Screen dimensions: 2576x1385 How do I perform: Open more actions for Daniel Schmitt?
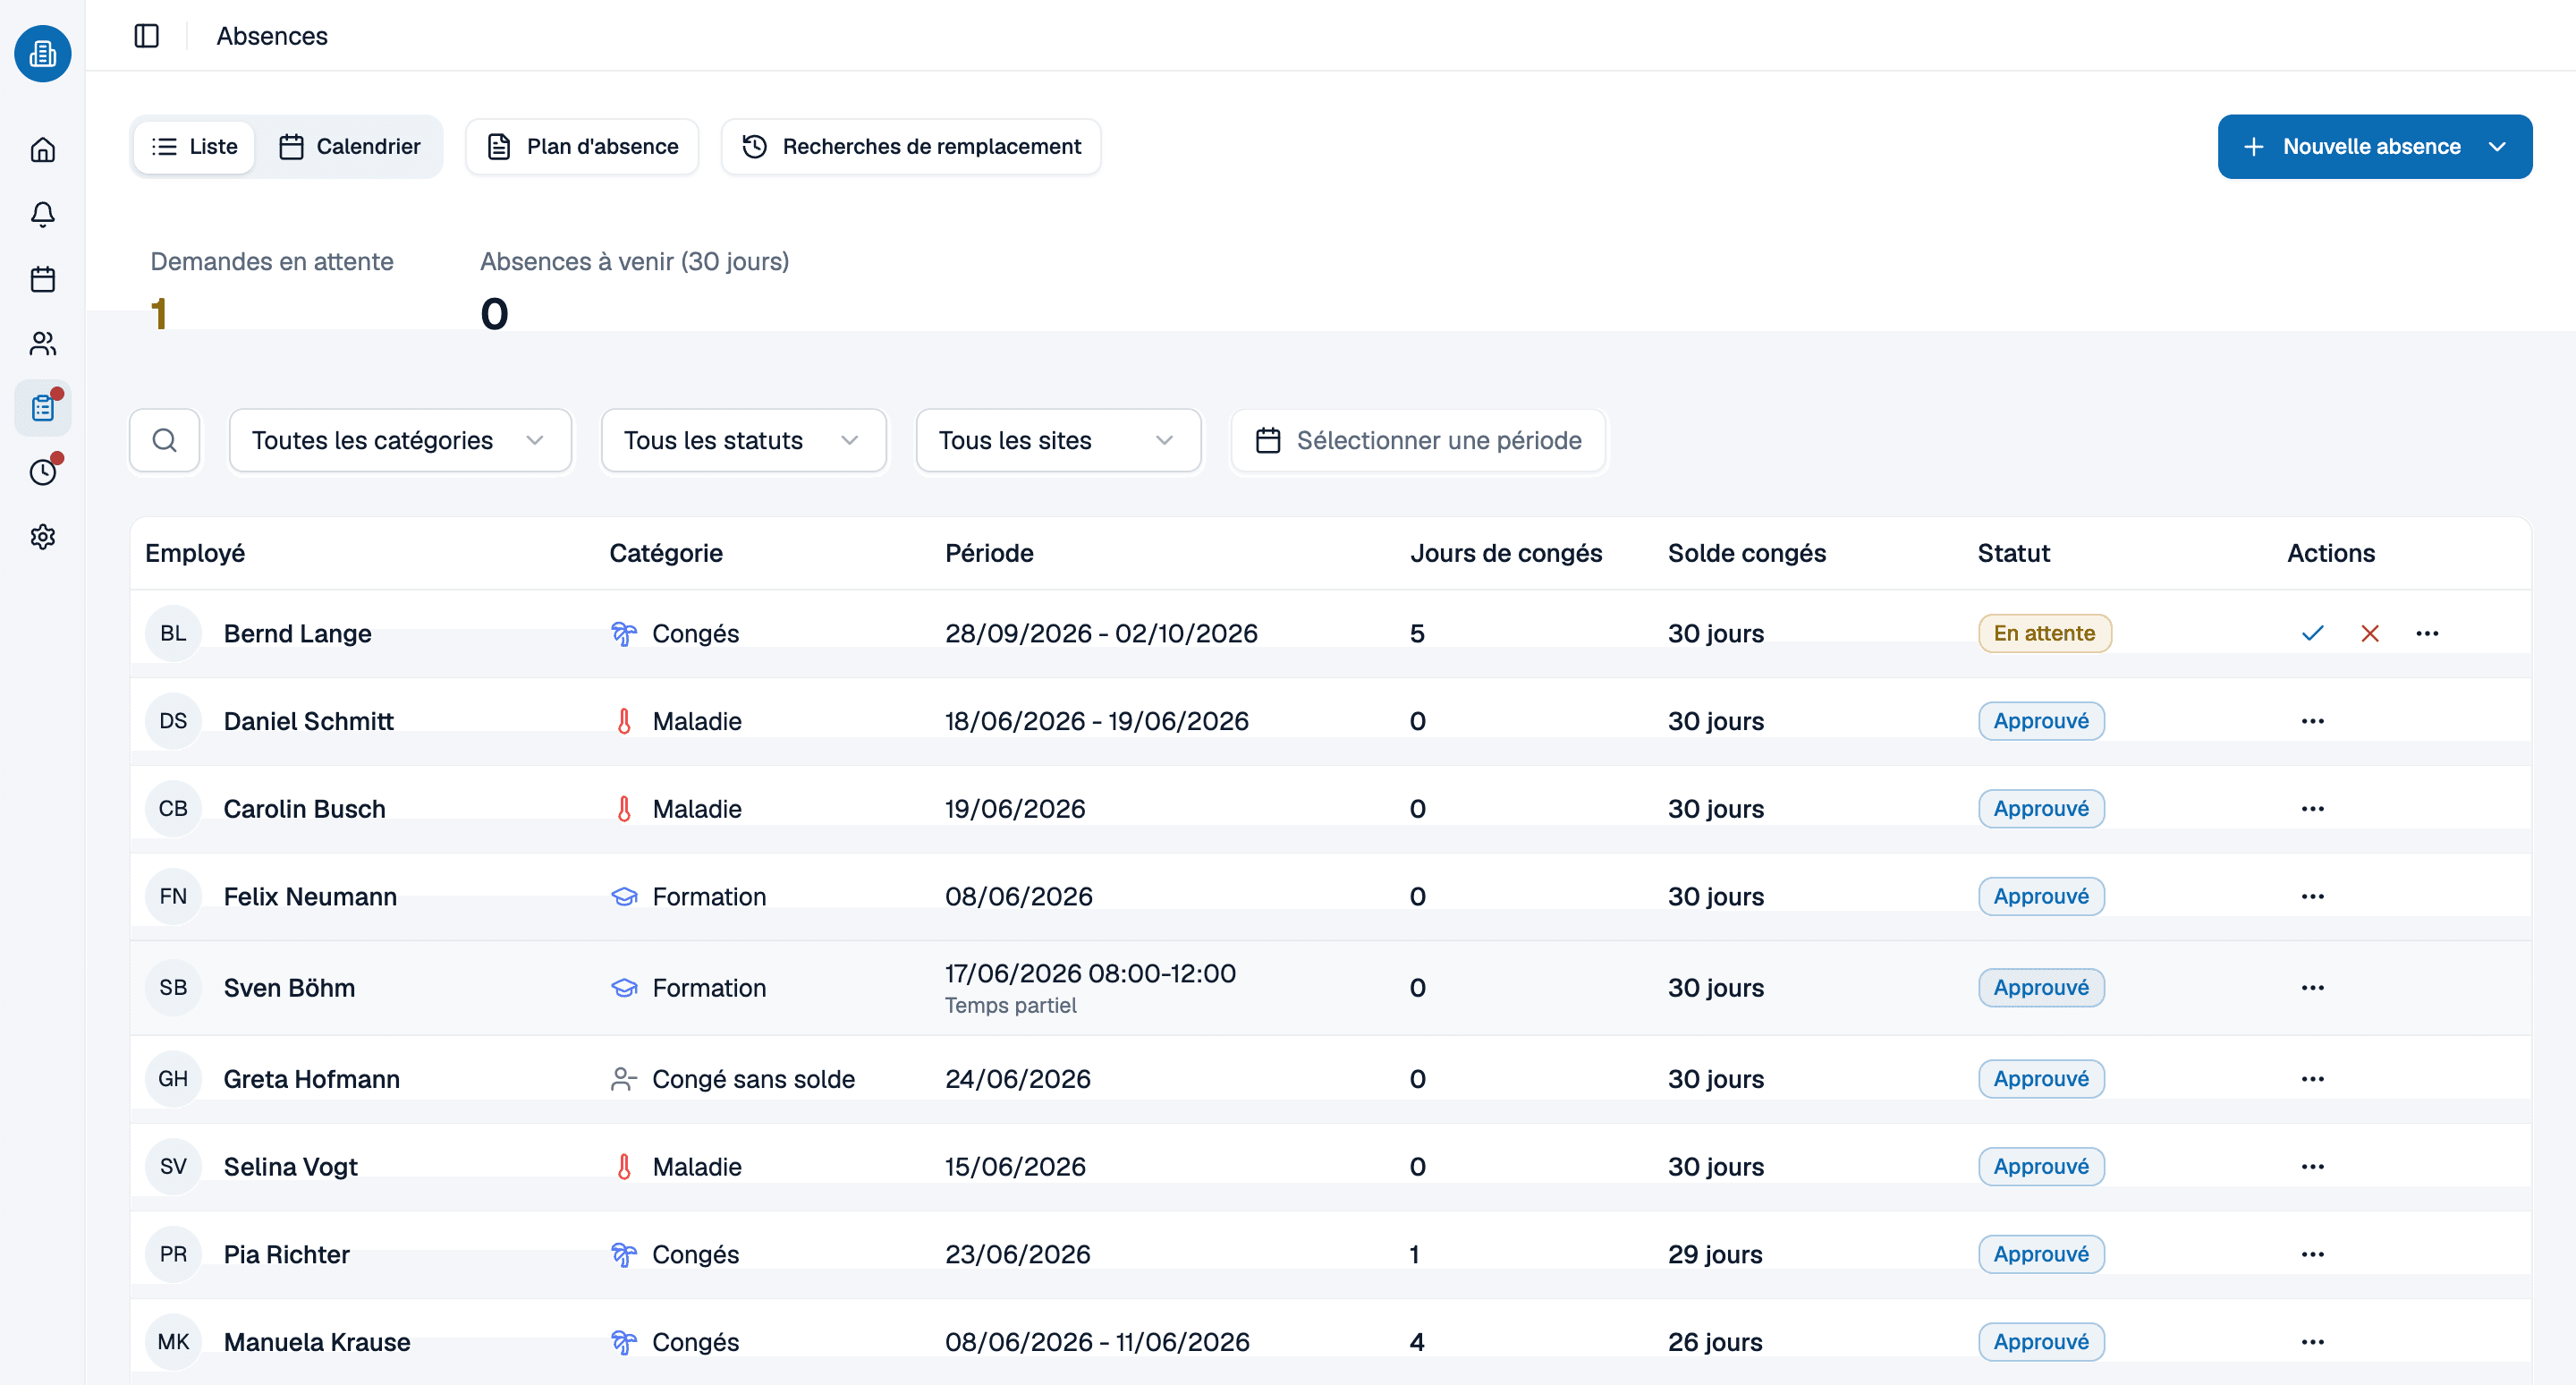tap(2313, 721)
